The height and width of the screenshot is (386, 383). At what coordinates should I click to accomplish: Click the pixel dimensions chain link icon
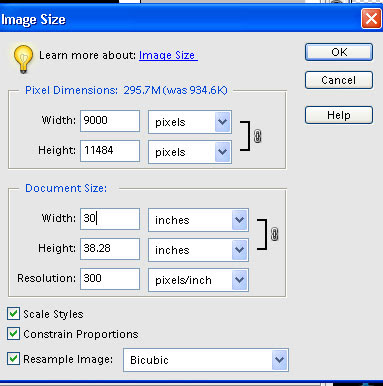pyautogui.click(x=257, y=136)
